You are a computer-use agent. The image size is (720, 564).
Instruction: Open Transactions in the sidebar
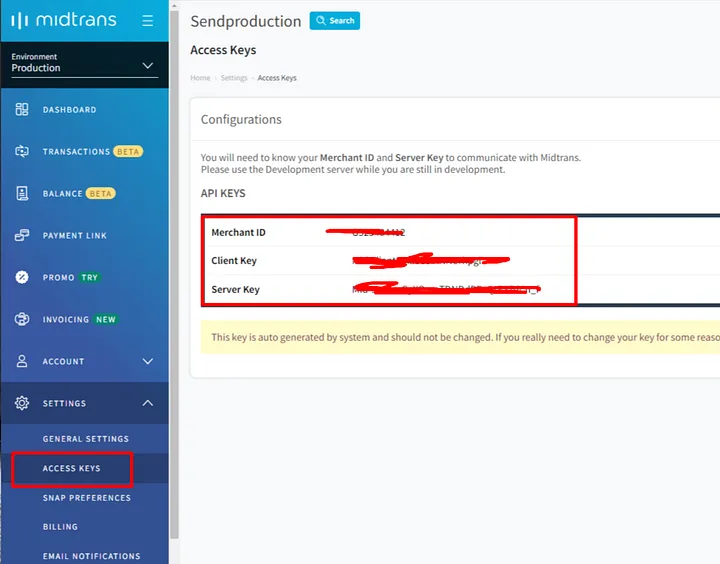76,152
